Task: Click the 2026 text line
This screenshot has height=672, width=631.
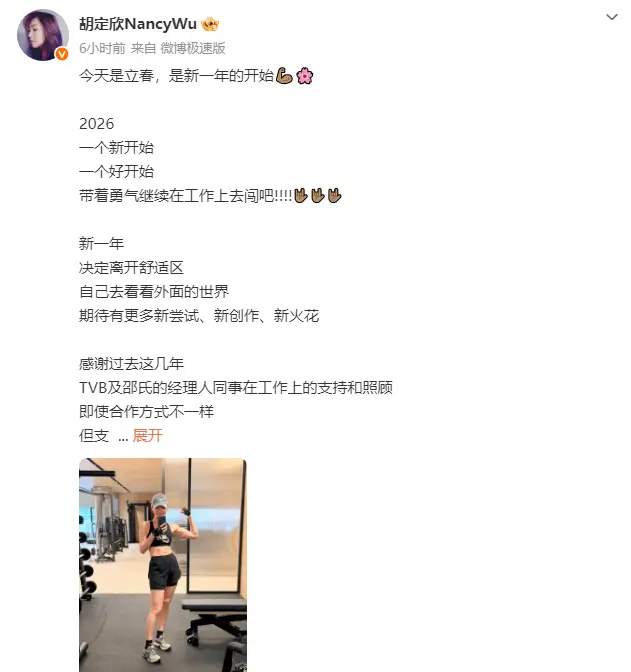Action: [96, 124]
